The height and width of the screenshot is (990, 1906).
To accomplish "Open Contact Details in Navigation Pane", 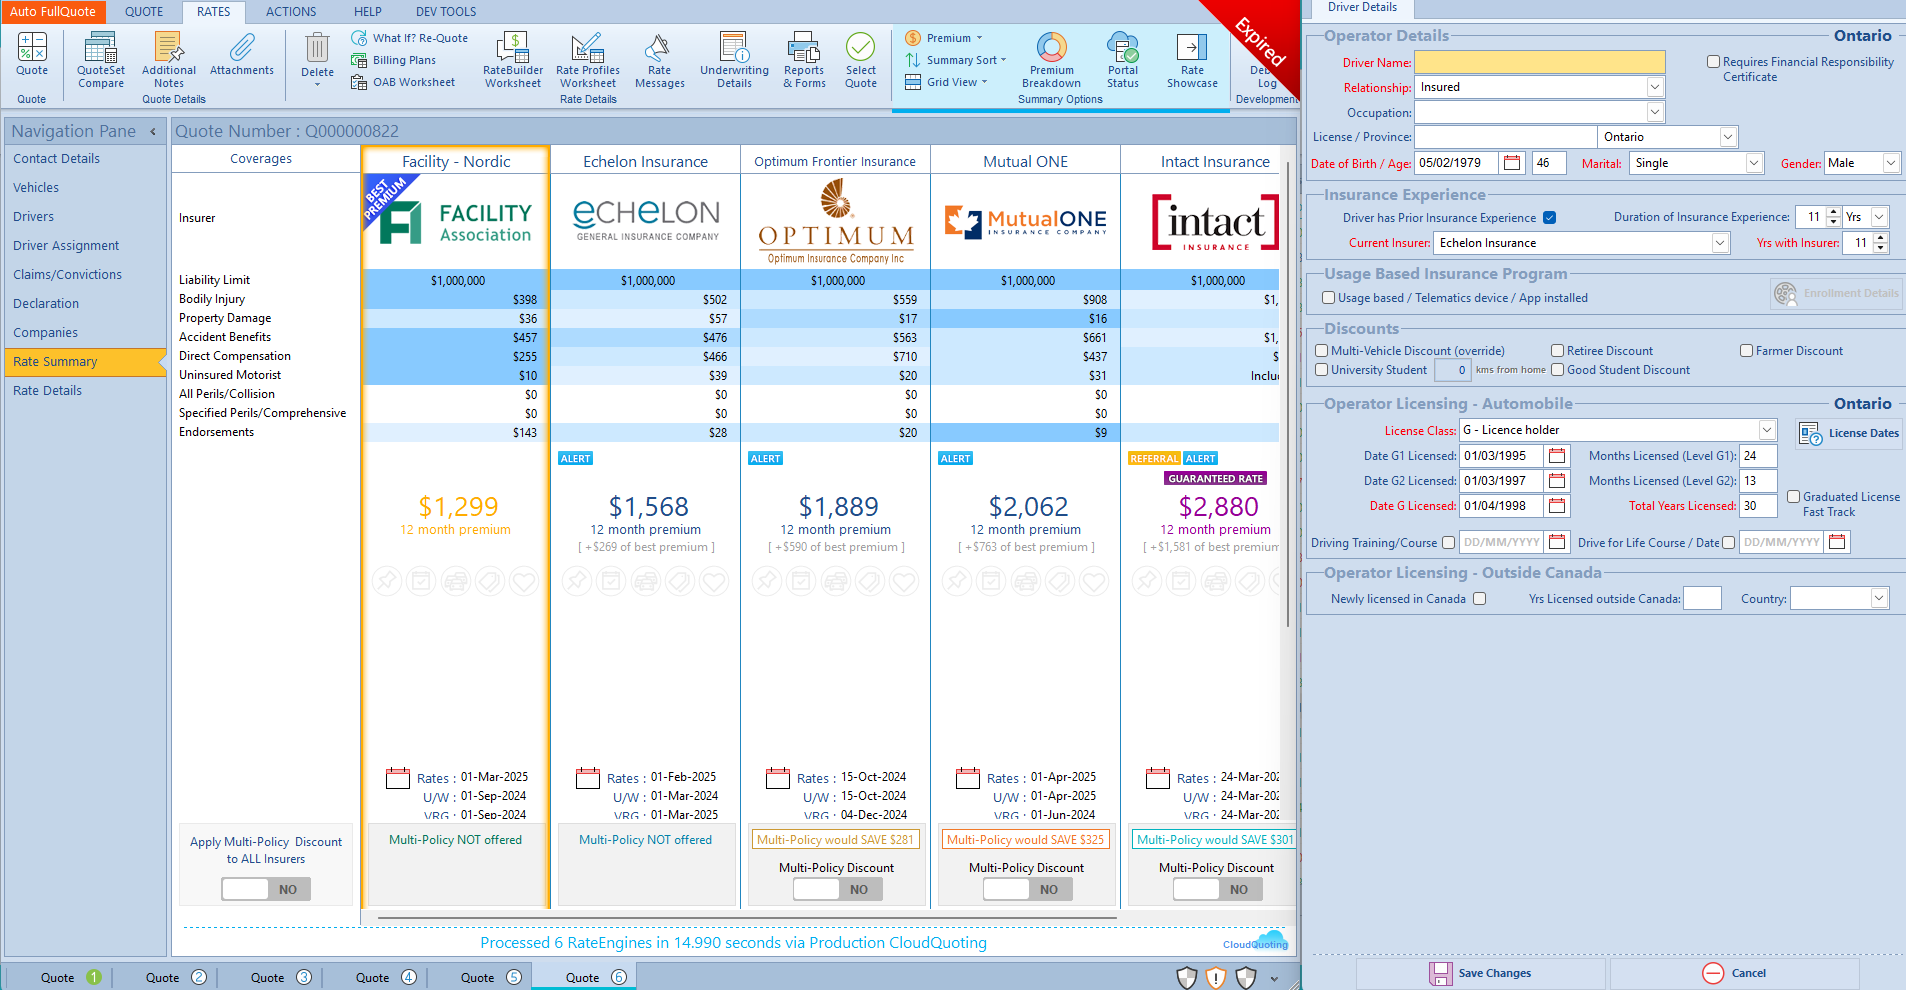I will [x=56, y=159].
